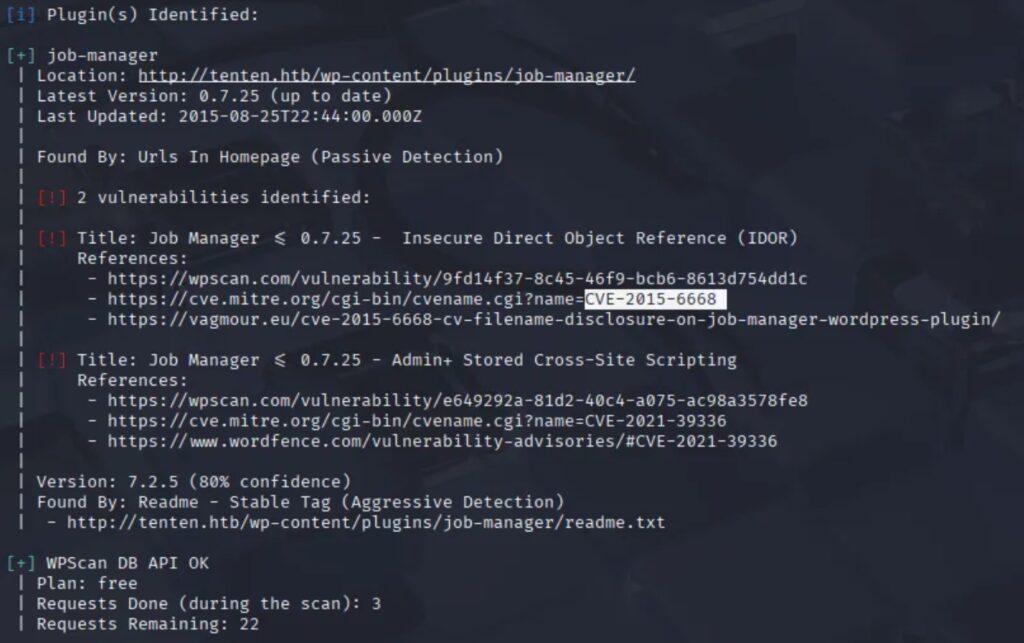Click the [!] marker beside the IDOR title

tap(52, 238)
